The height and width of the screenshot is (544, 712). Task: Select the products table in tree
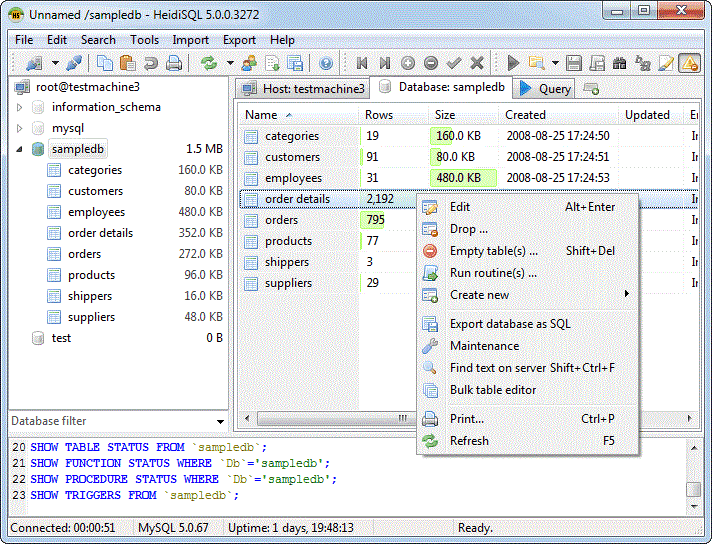point(91,275)
